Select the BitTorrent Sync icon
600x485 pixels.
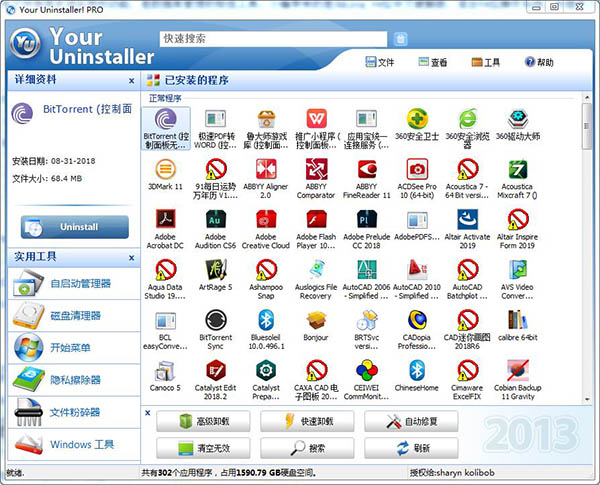click(x=215, y=320)
